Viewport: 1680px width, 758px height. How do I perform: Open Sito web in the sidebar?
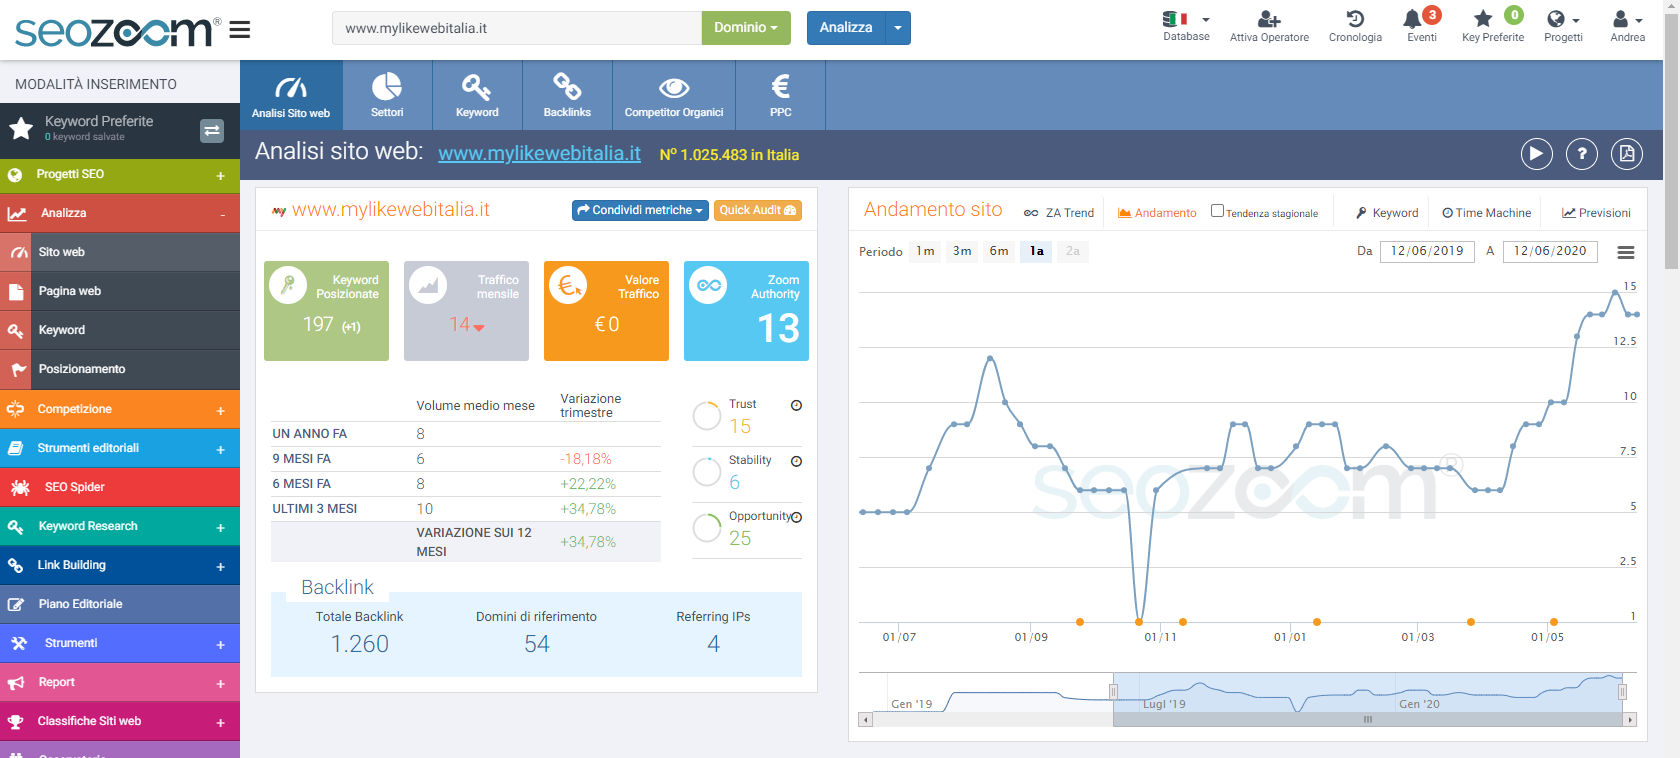point(120,252)
